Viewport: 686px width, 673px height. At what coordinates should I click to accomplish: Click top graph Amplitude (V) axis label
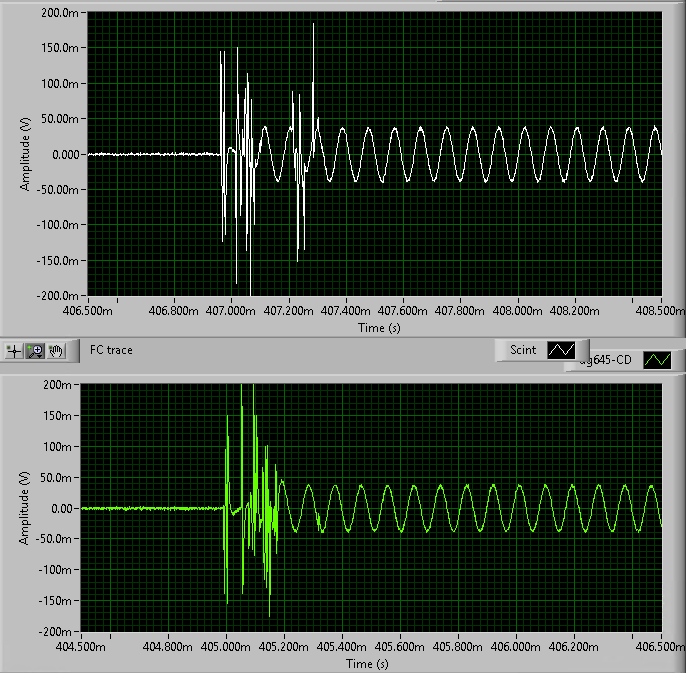coord(25,154)
